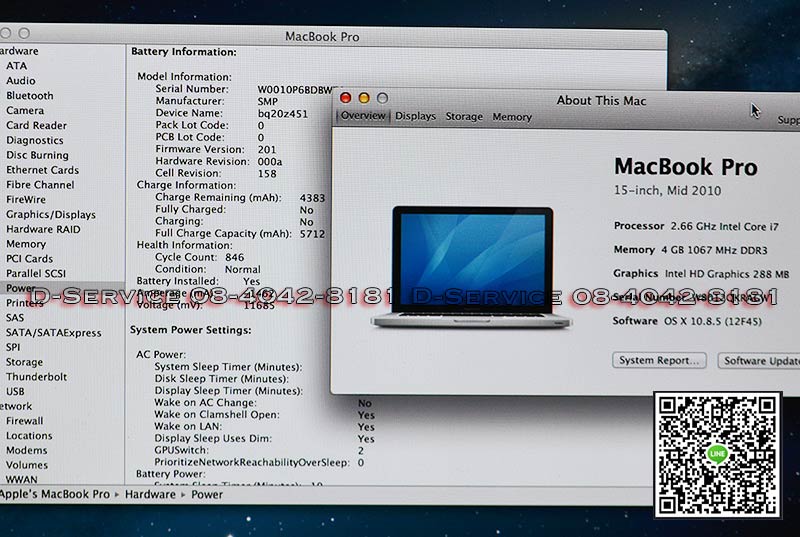Click the Manufacturer SMP value
800x537 pixels.
click(x=267, y=101)
